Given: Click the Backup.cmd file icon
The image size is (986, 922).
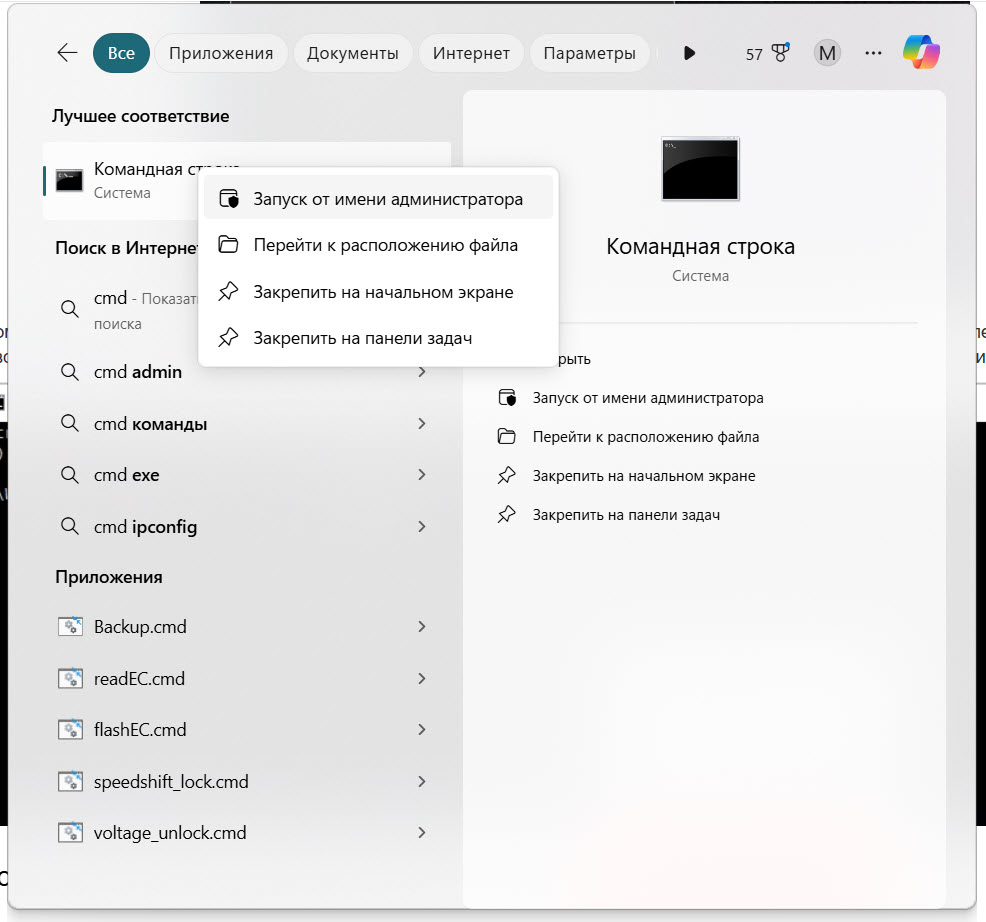Looking at the screenshot, I should coord(71,626).
